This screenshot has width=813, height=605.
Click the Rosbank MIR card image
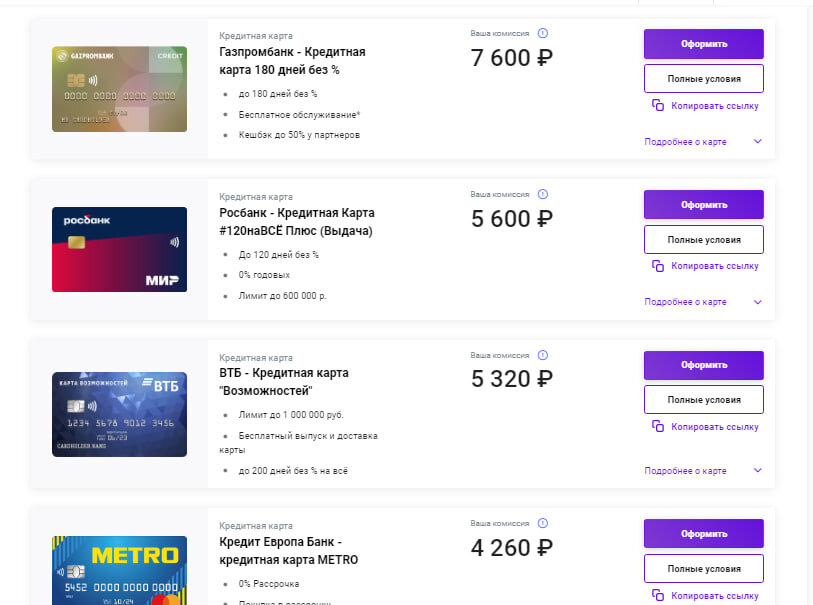(x=119, y=249)
